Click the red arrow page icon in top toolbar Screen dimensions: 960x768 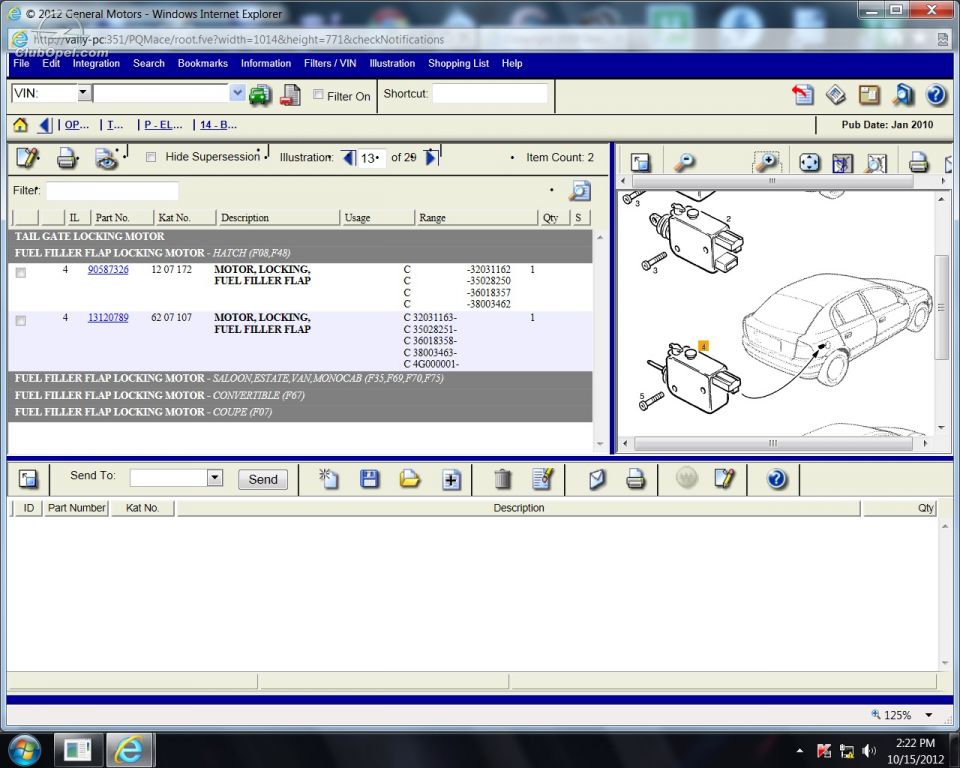pyautogui.click(x=803, y=95)
